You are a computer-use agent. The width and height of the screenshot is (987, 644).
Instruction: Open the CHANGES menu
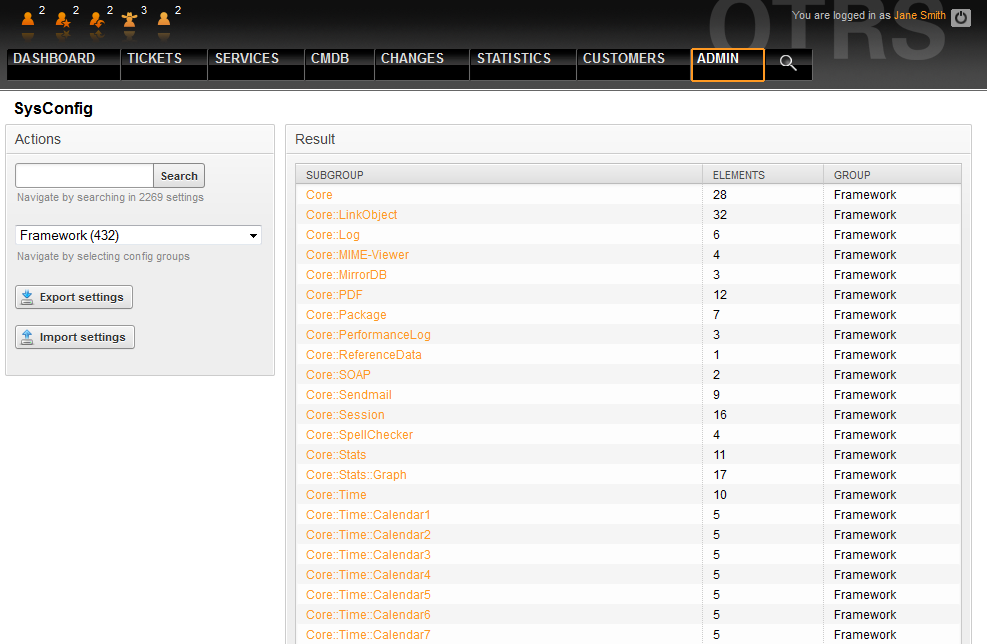point(411,58)
